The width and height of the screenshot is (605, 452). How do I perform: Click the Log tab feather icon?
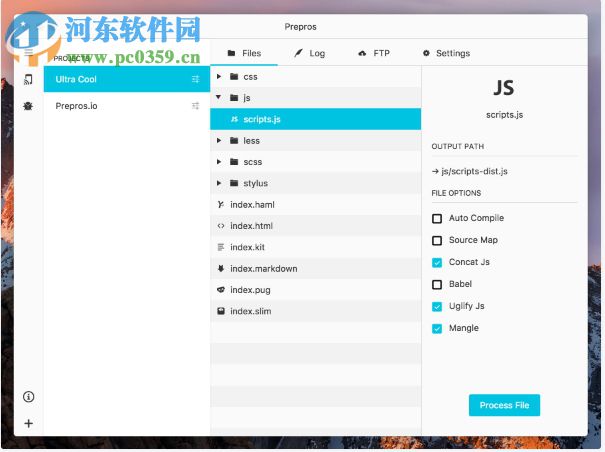point(298,53)
